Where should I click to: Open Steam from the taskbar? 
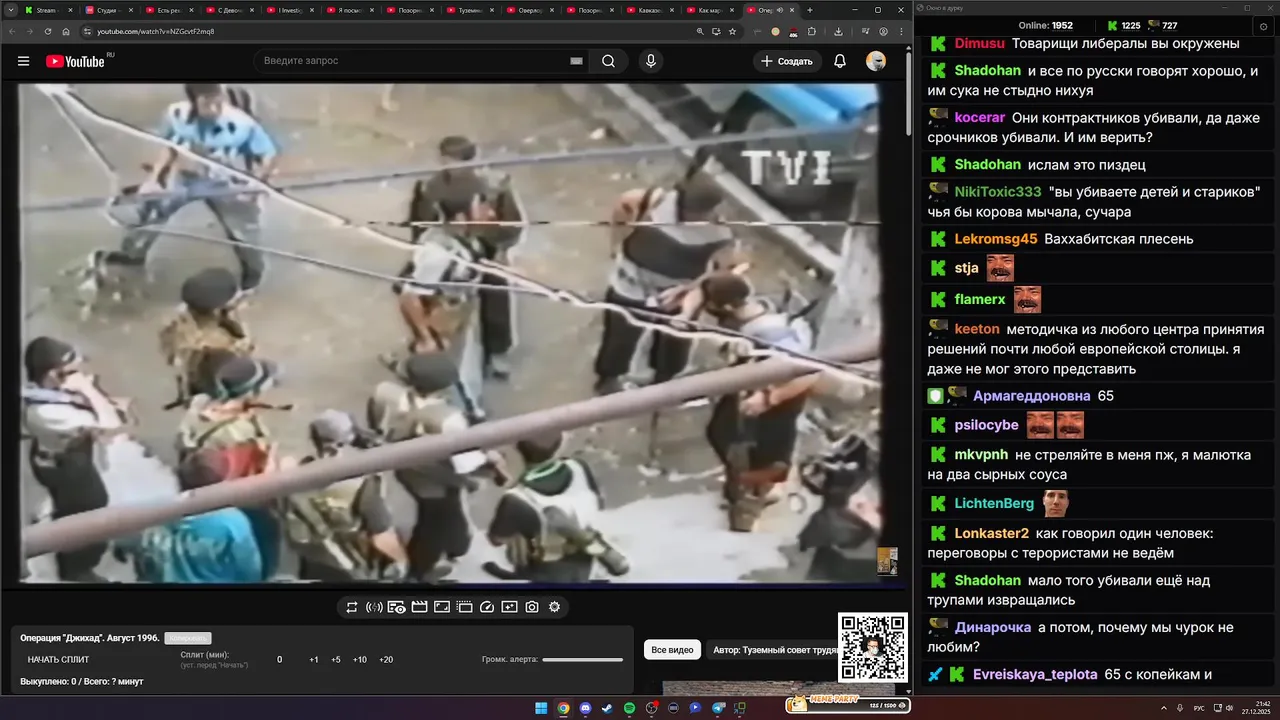pyautogui.click(x=607, y=708)
